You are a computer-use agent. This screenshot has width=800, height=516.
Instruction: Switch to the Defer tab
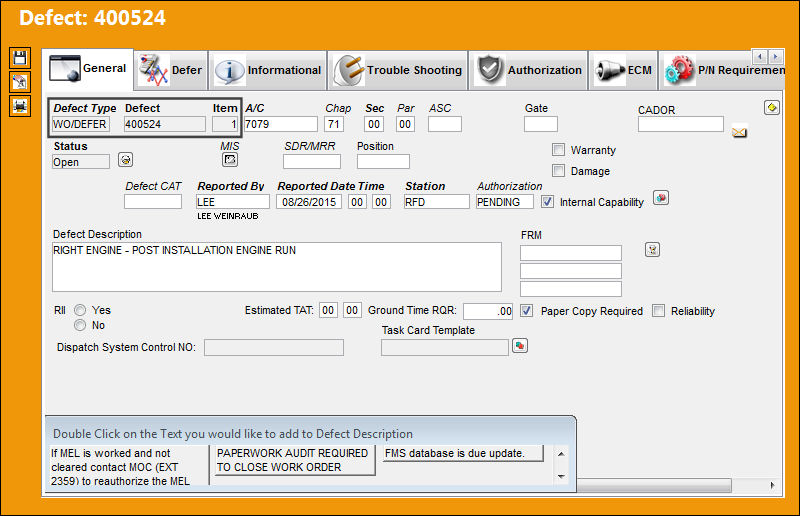click(171, 70)
